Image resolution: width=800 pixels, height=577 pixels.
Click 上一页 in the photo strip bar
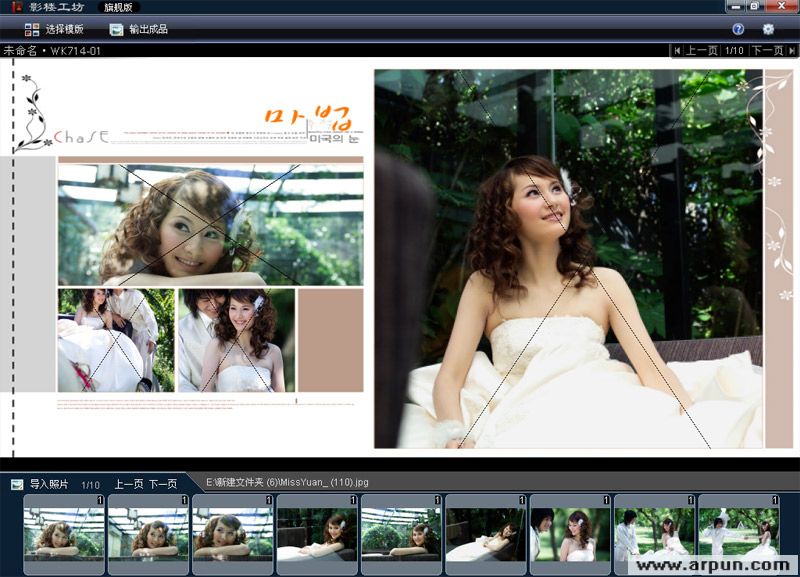coord(128,484)
